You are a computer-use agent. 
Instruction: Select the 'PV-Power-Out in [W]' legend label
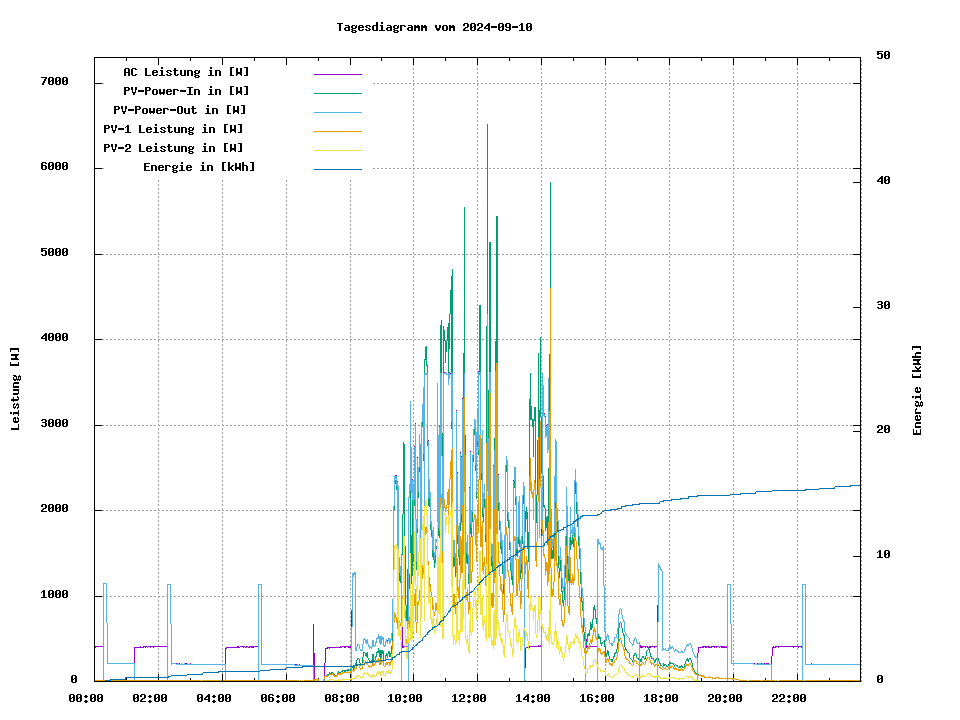(x=179, y=110)
